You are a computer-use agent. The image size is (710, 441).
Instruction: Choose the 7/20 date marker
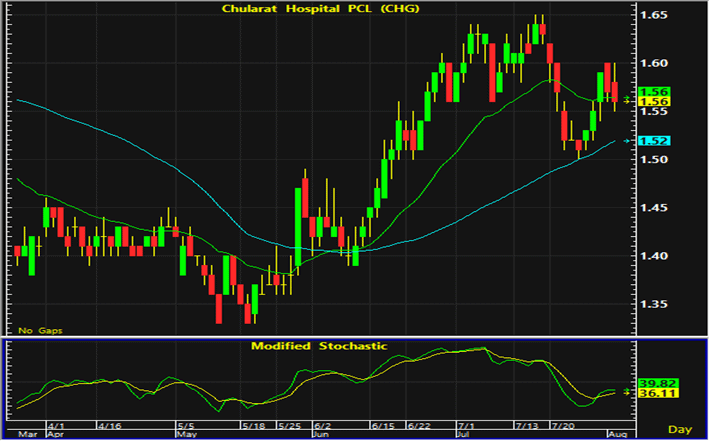(x=563, y=426)
